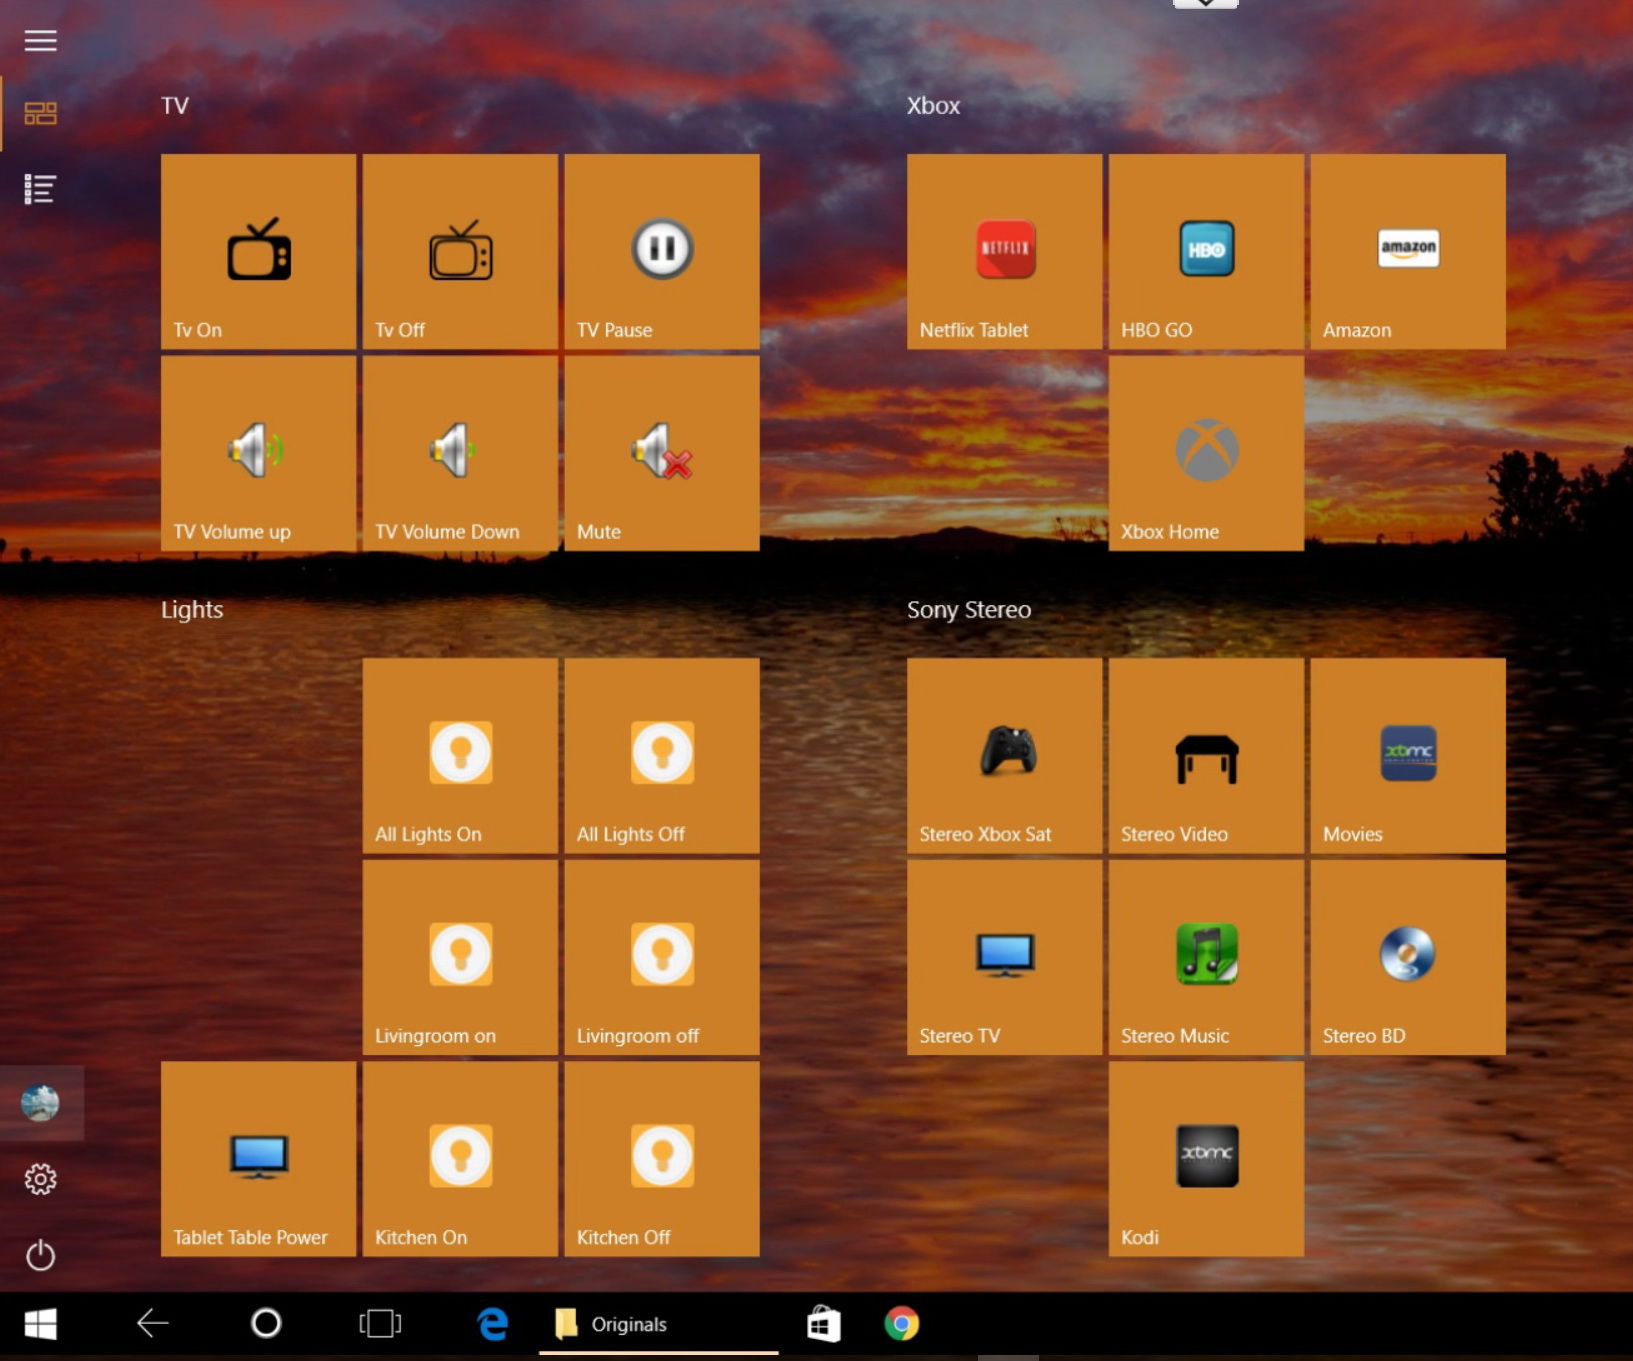Open the hamburger navigation menu

(x=40, y=40)
